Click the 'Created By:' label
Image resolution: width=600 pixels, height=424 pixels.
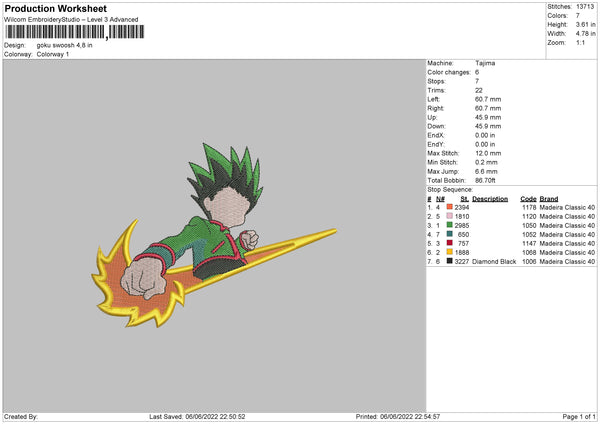tap(21, 416)
